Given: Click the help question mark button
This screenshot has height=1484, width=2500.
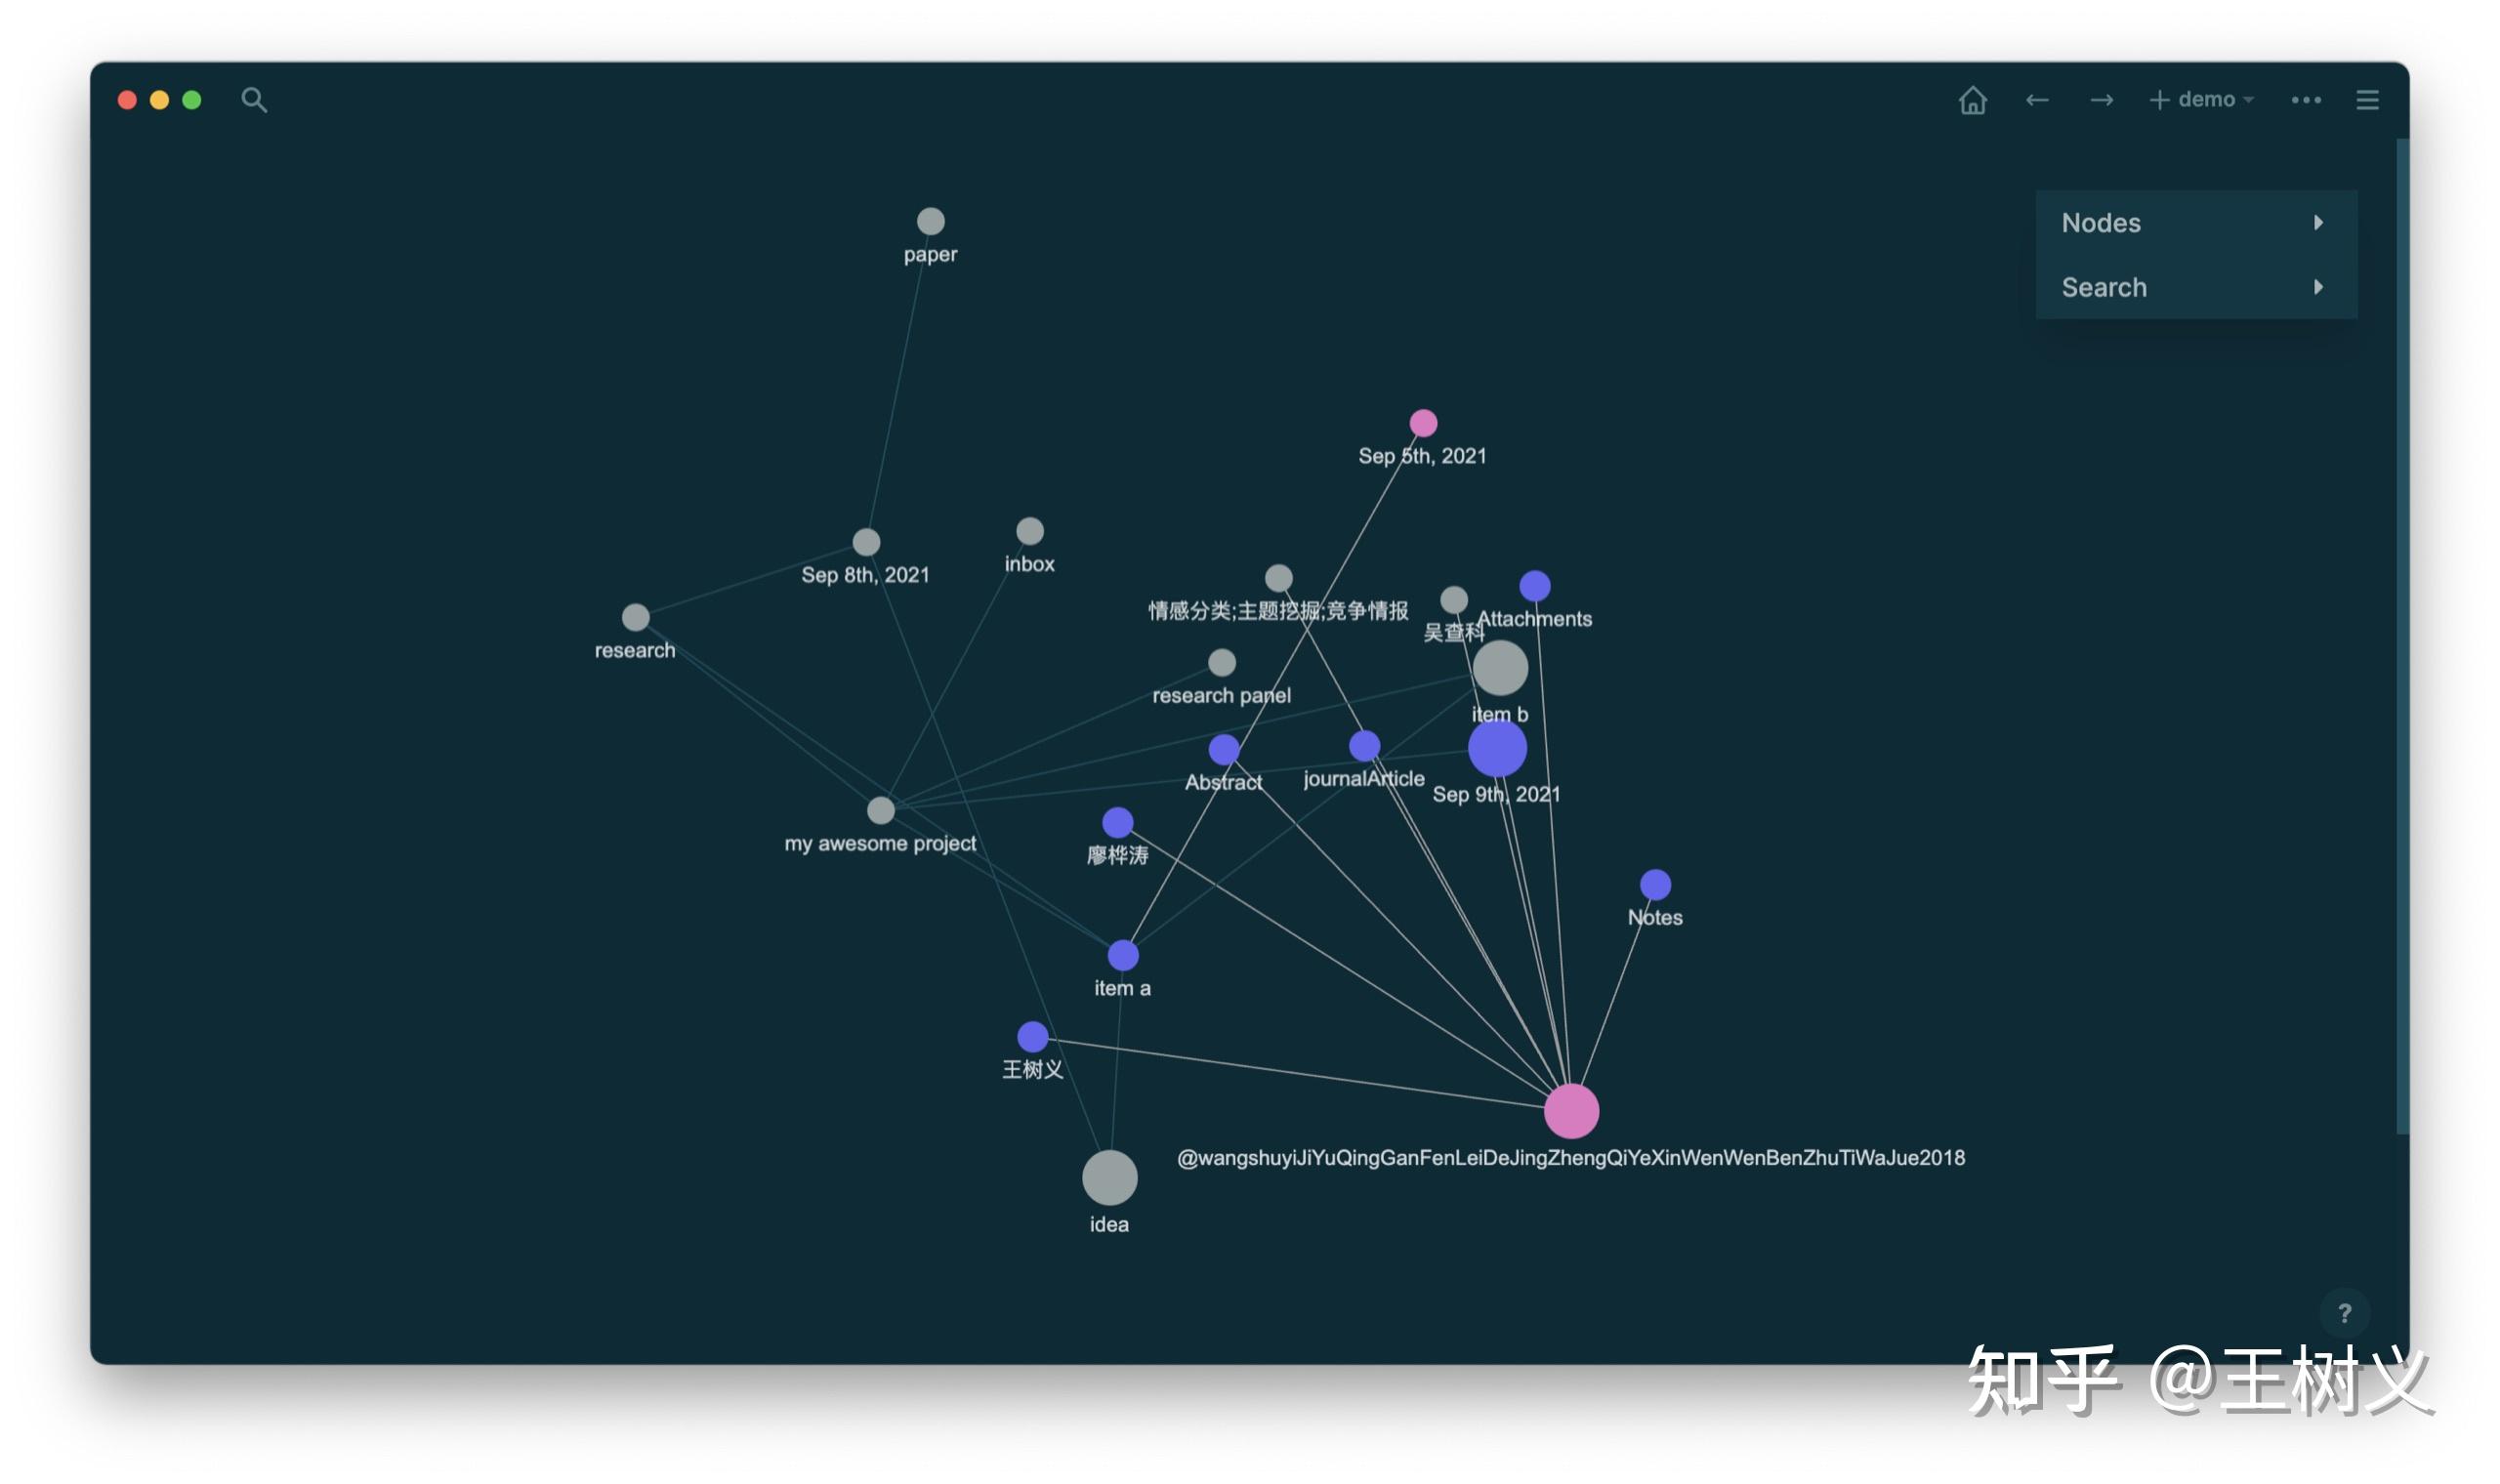Looking at the screenshot, I should (2343, 1313).
